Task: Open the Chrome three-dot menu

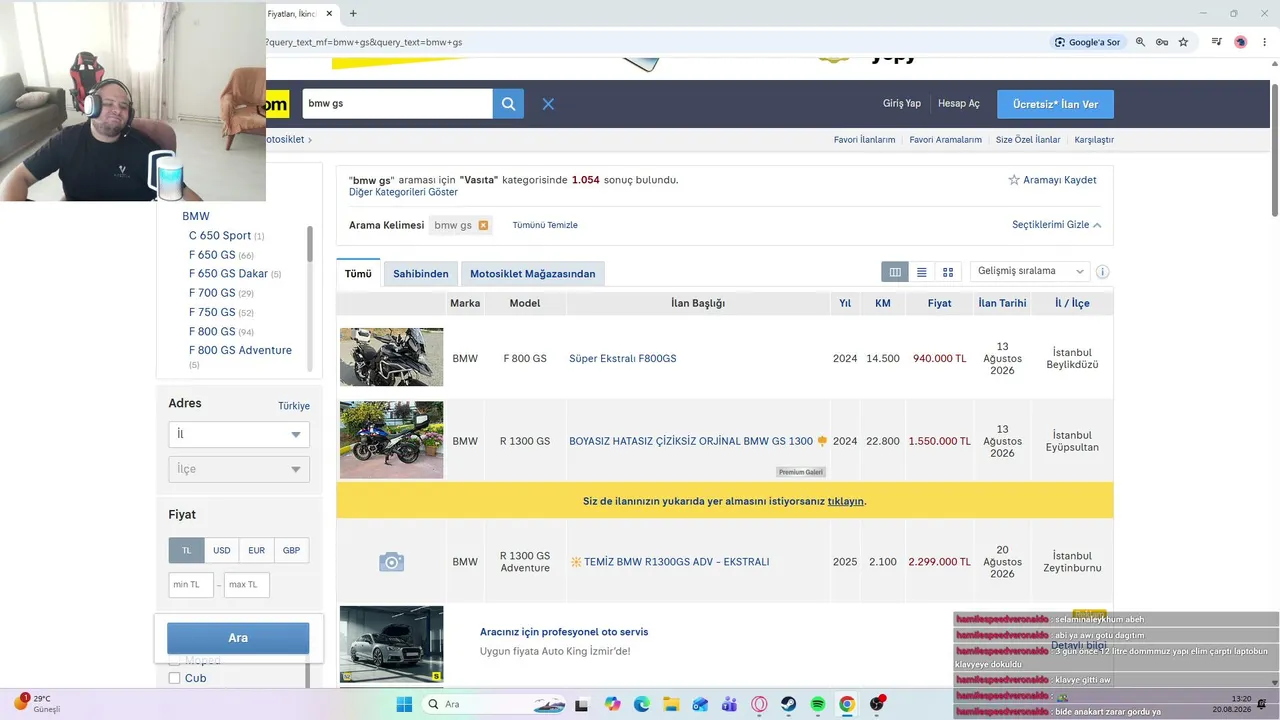Action: (x=1265, y=42)
